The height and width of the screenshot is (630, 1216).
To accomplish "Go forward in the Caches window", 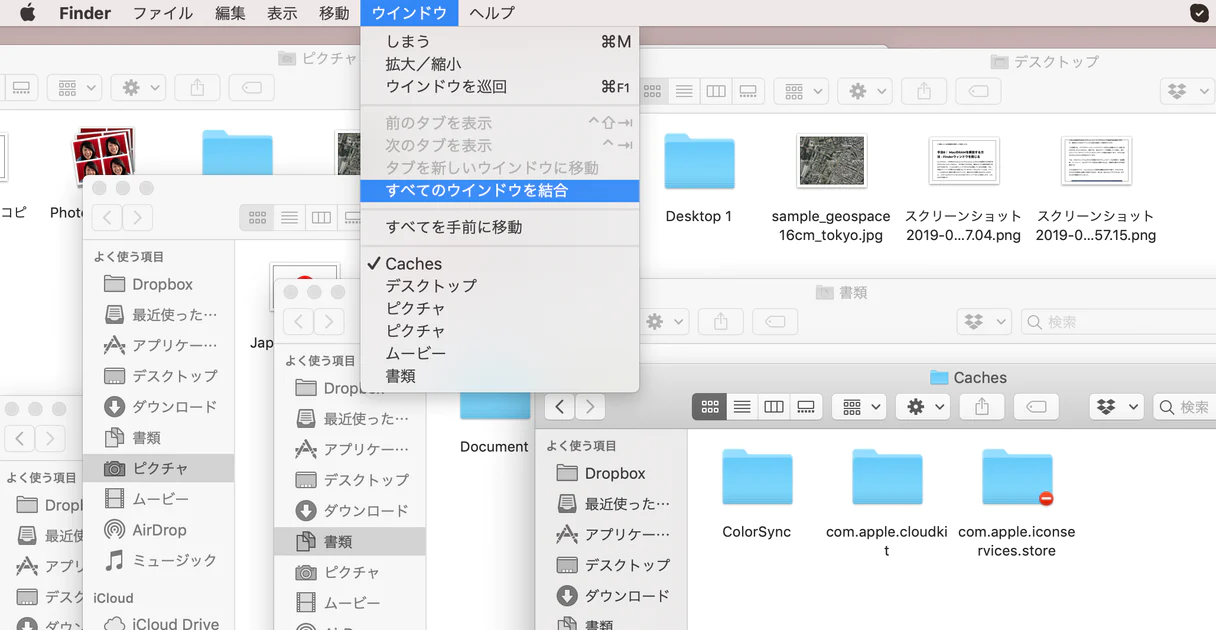I will click(x=590, y=407).
